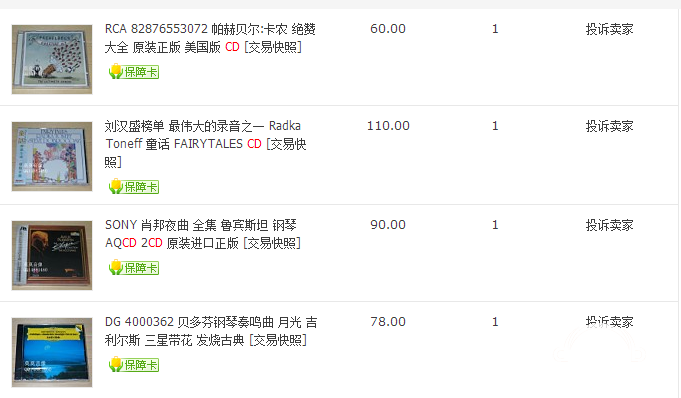Click the 保障卡 badge under the SONY 肖邦夜曲 item
The image size is (681, 398).
pos(134,267)
